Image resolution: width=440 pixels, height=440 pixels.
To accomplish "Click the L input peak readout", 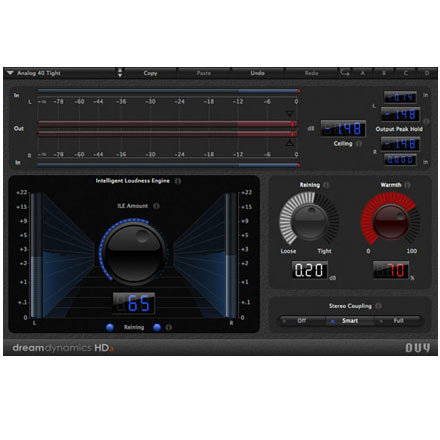I will point(400,97).
